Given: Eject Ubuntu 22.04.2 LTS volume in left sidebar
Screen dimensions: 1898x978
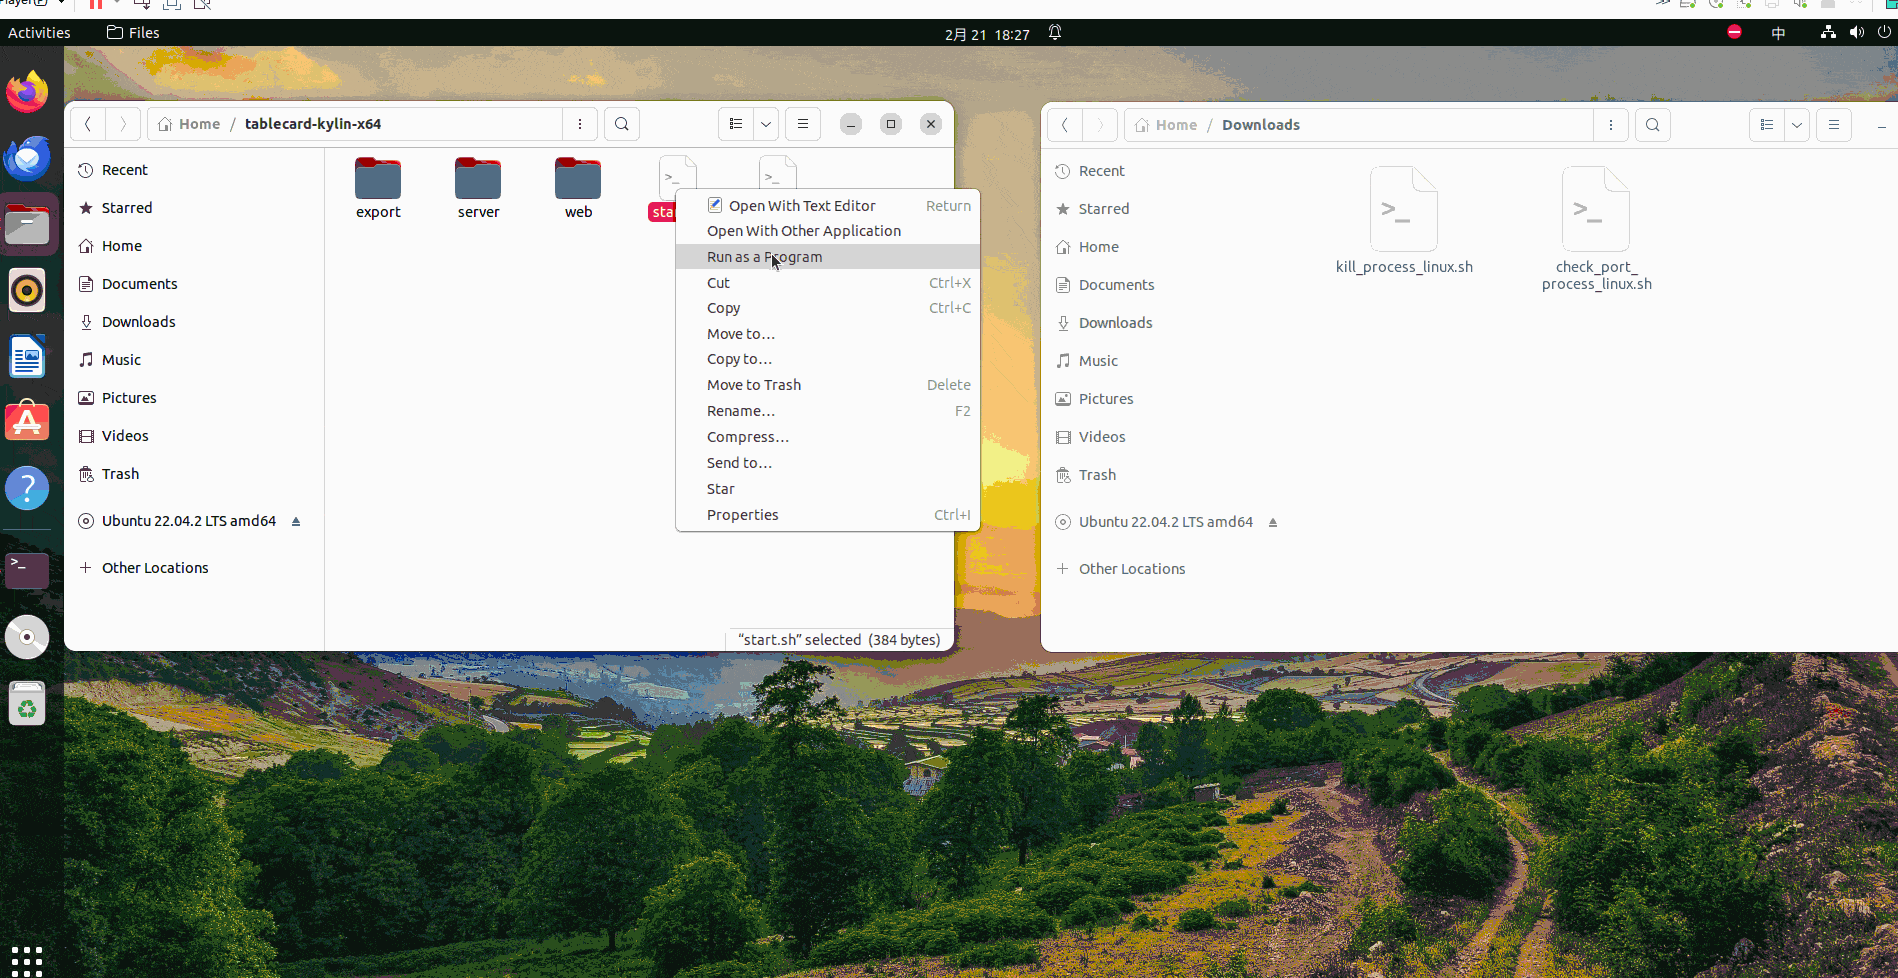Looking at the screenshot, I should 296,521.
